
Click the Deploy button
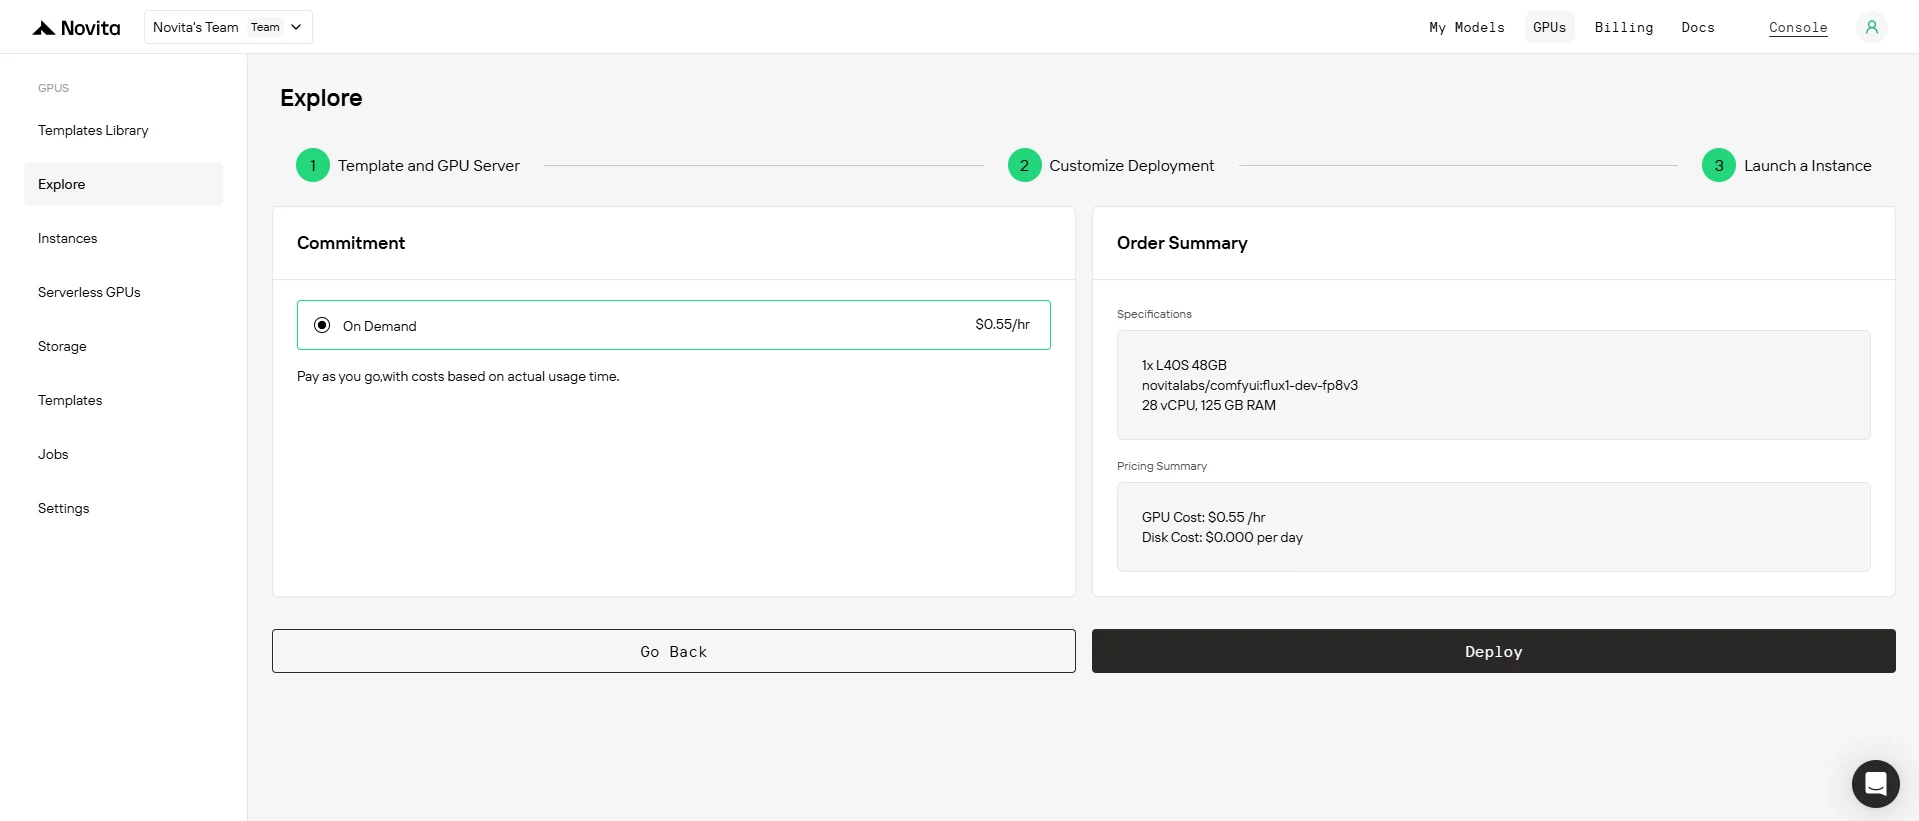1493,651
